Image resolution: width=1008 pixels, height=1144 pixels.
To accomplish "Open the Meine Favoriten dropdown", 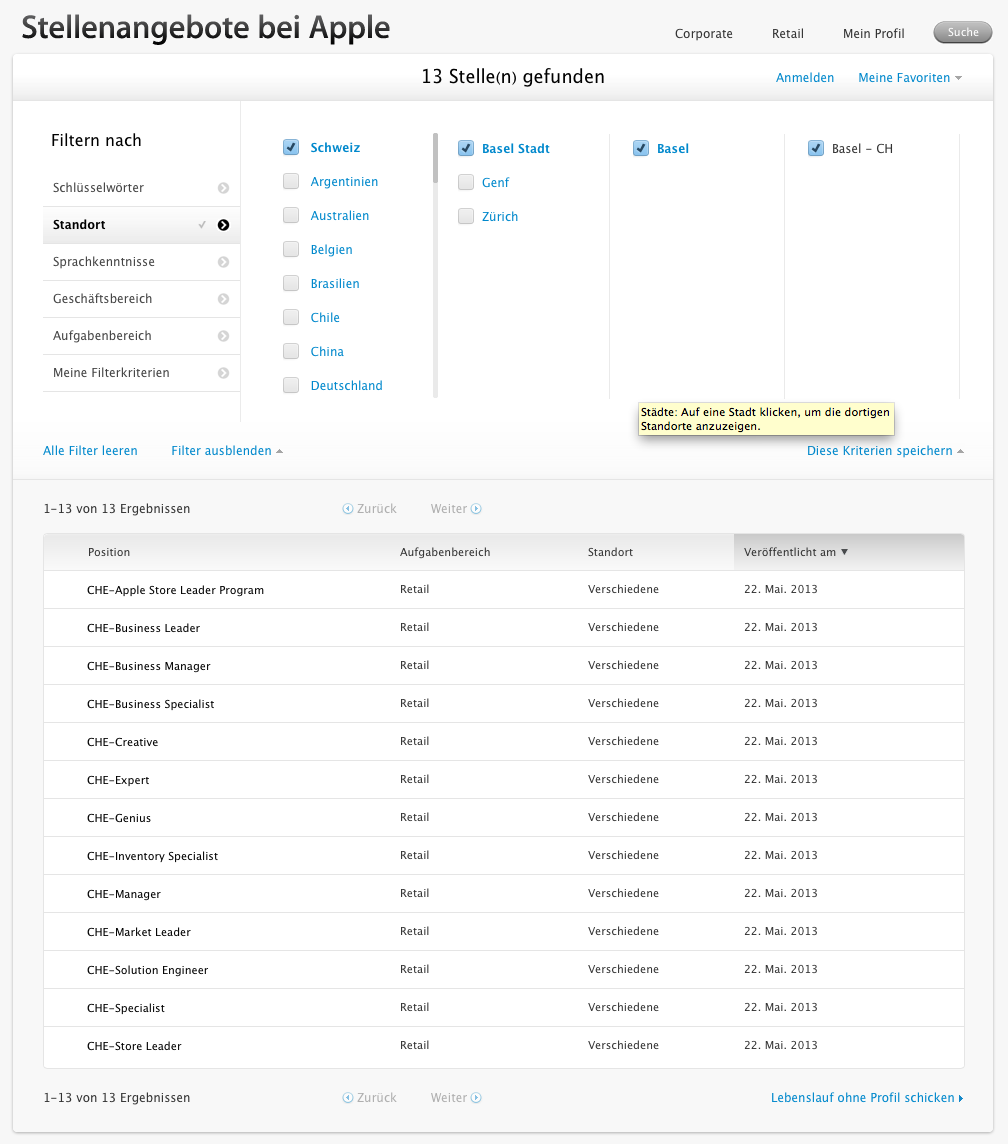I will [x=909, y=78].
